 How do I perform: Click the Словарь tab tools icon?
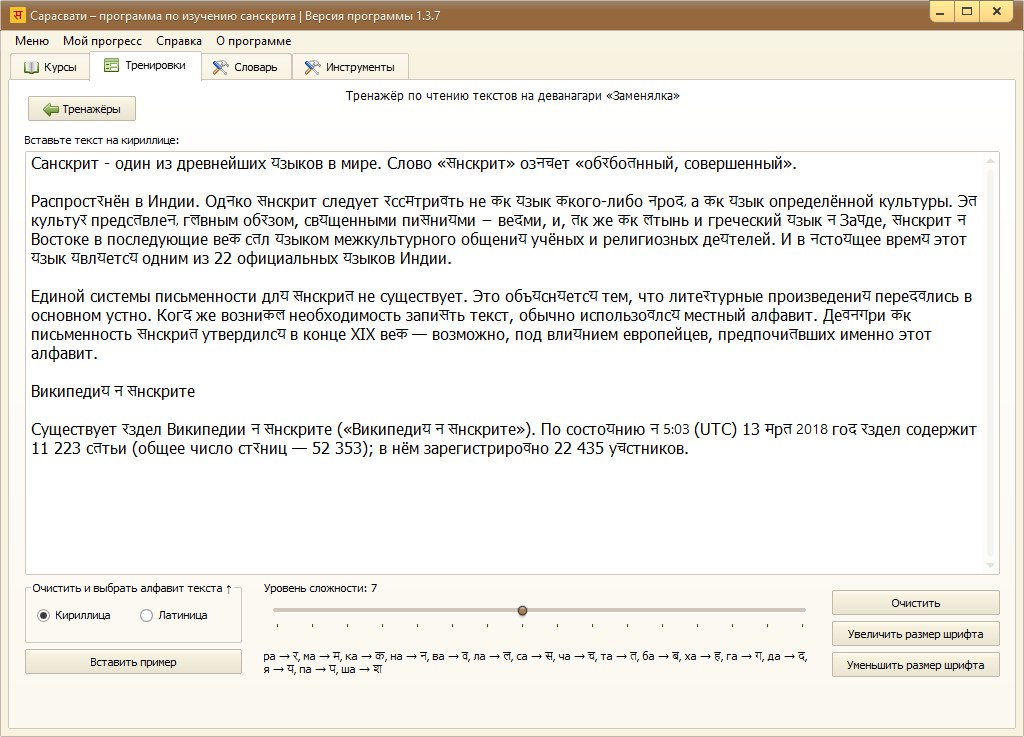[x=221, y=67]
